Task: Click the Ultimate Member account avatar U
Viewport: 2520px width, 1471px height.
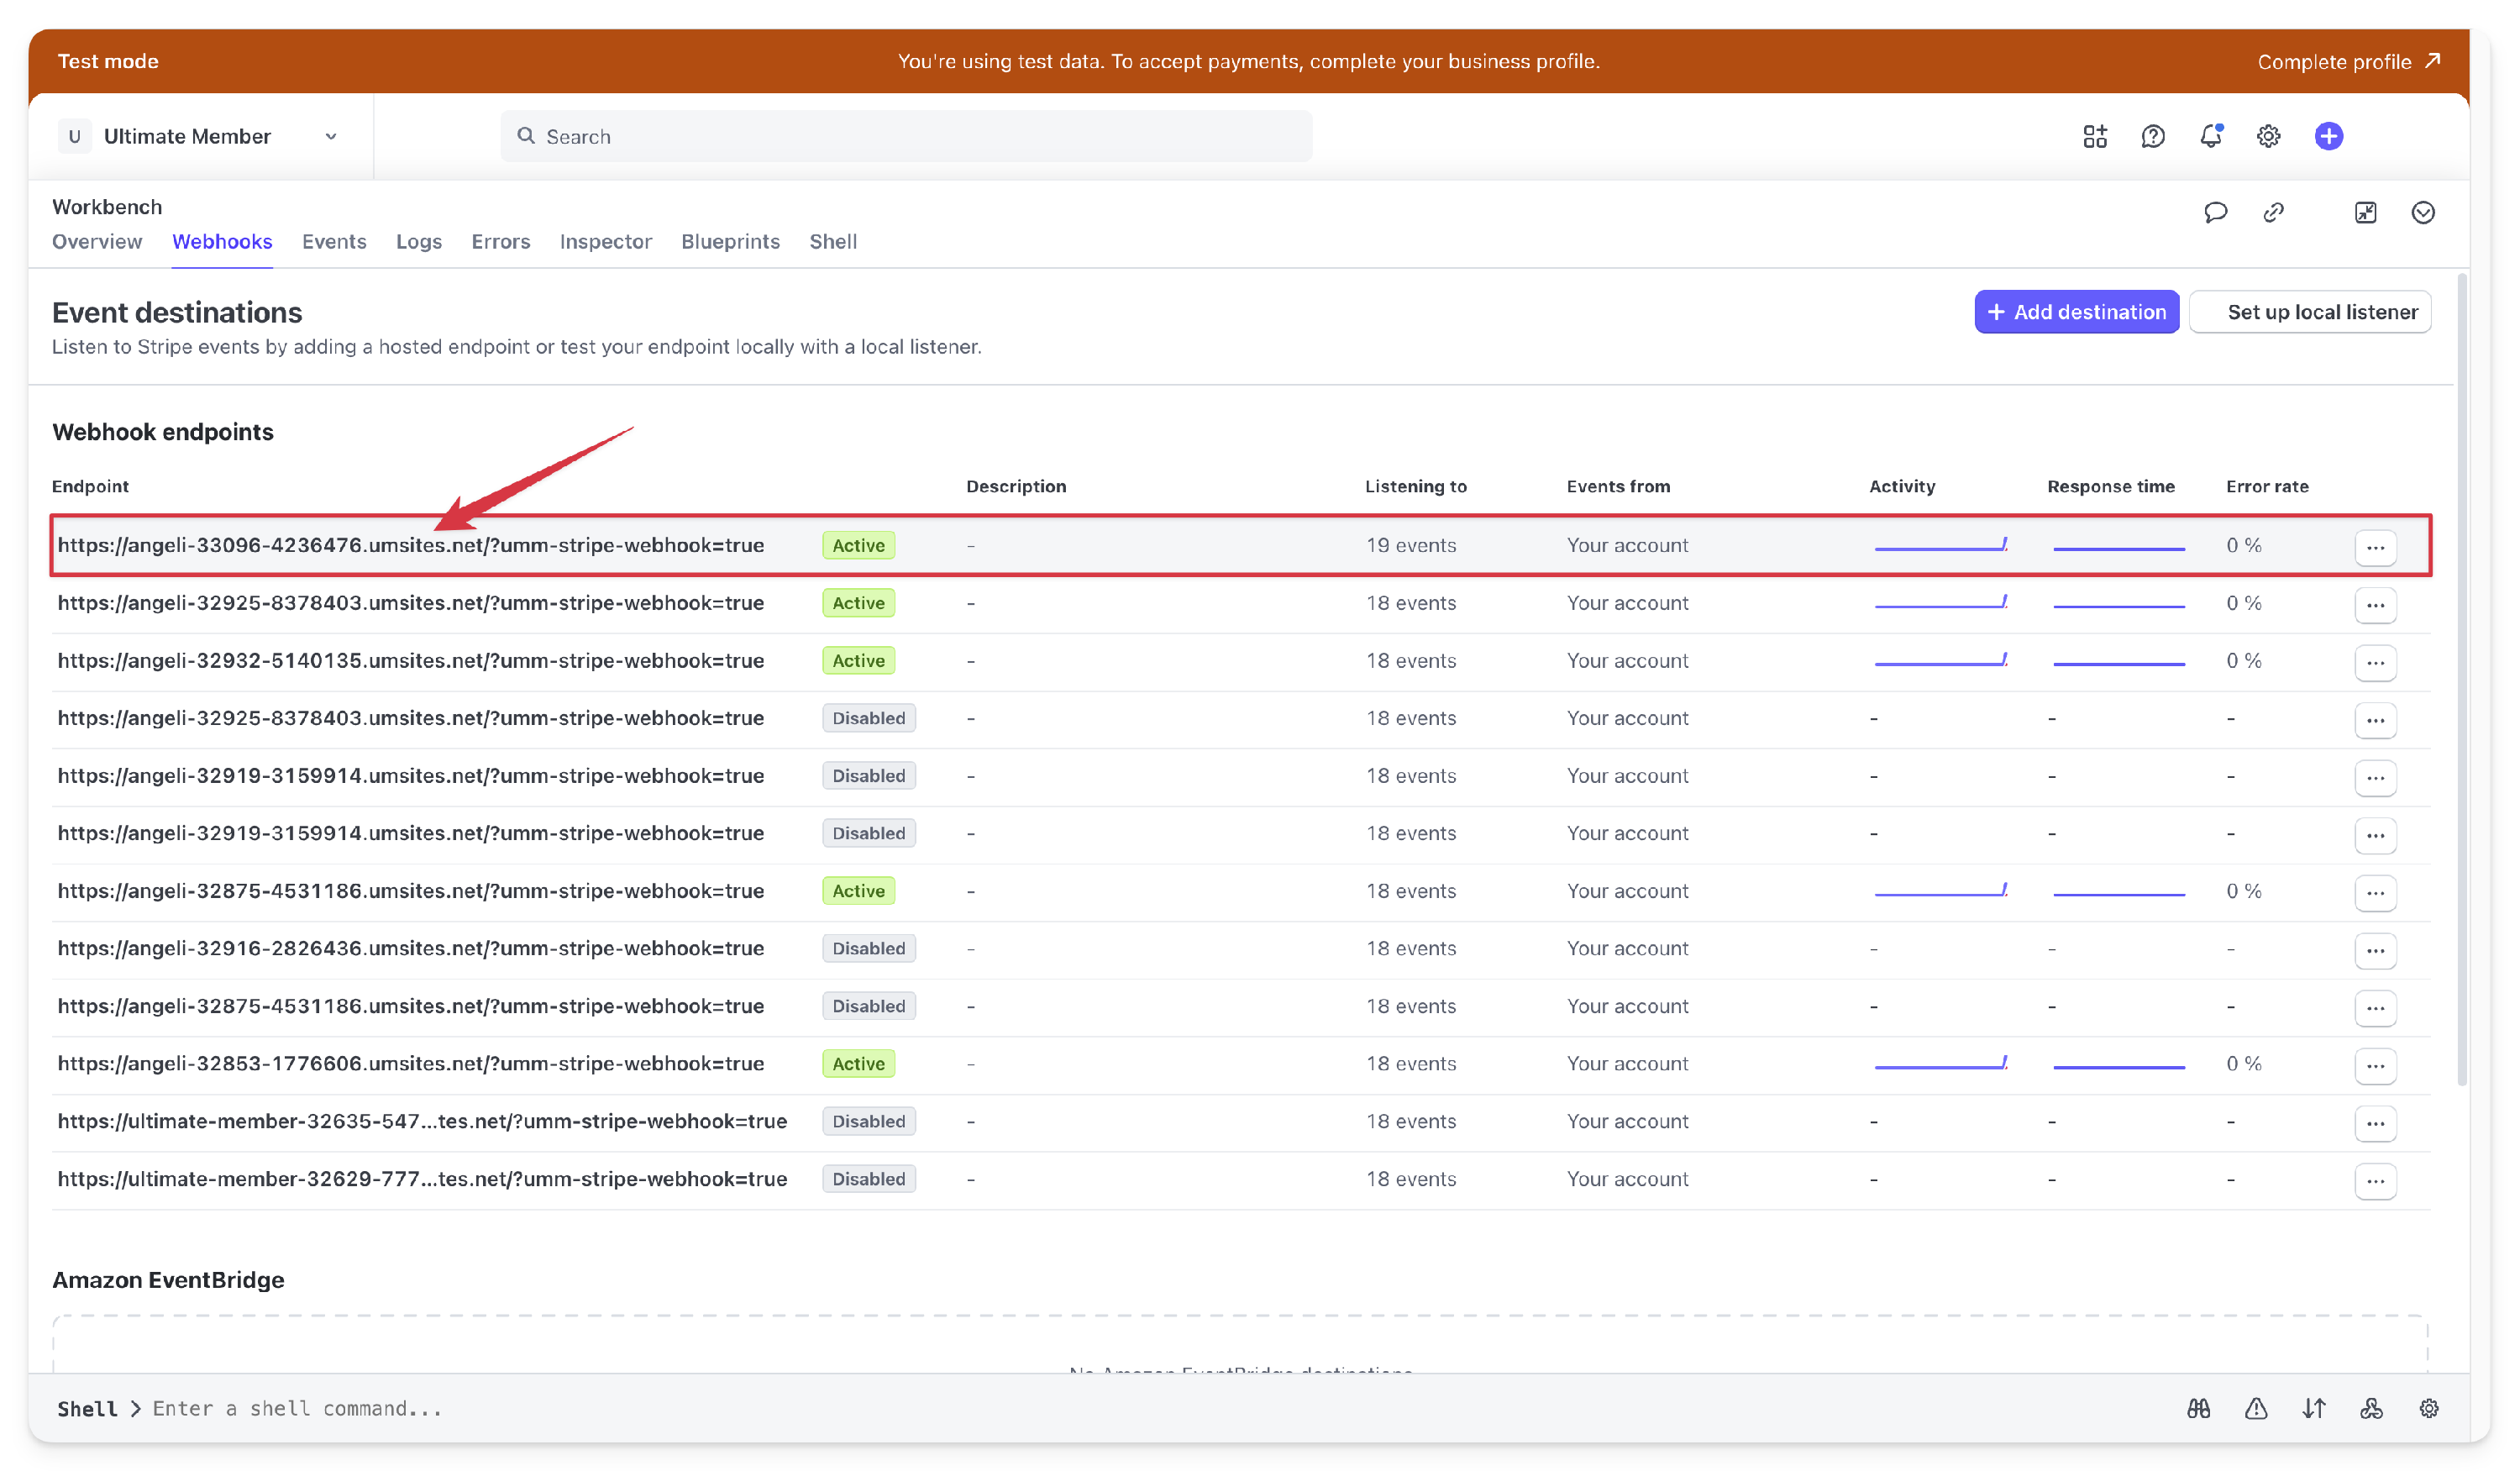Action: [x=74, y=136]
